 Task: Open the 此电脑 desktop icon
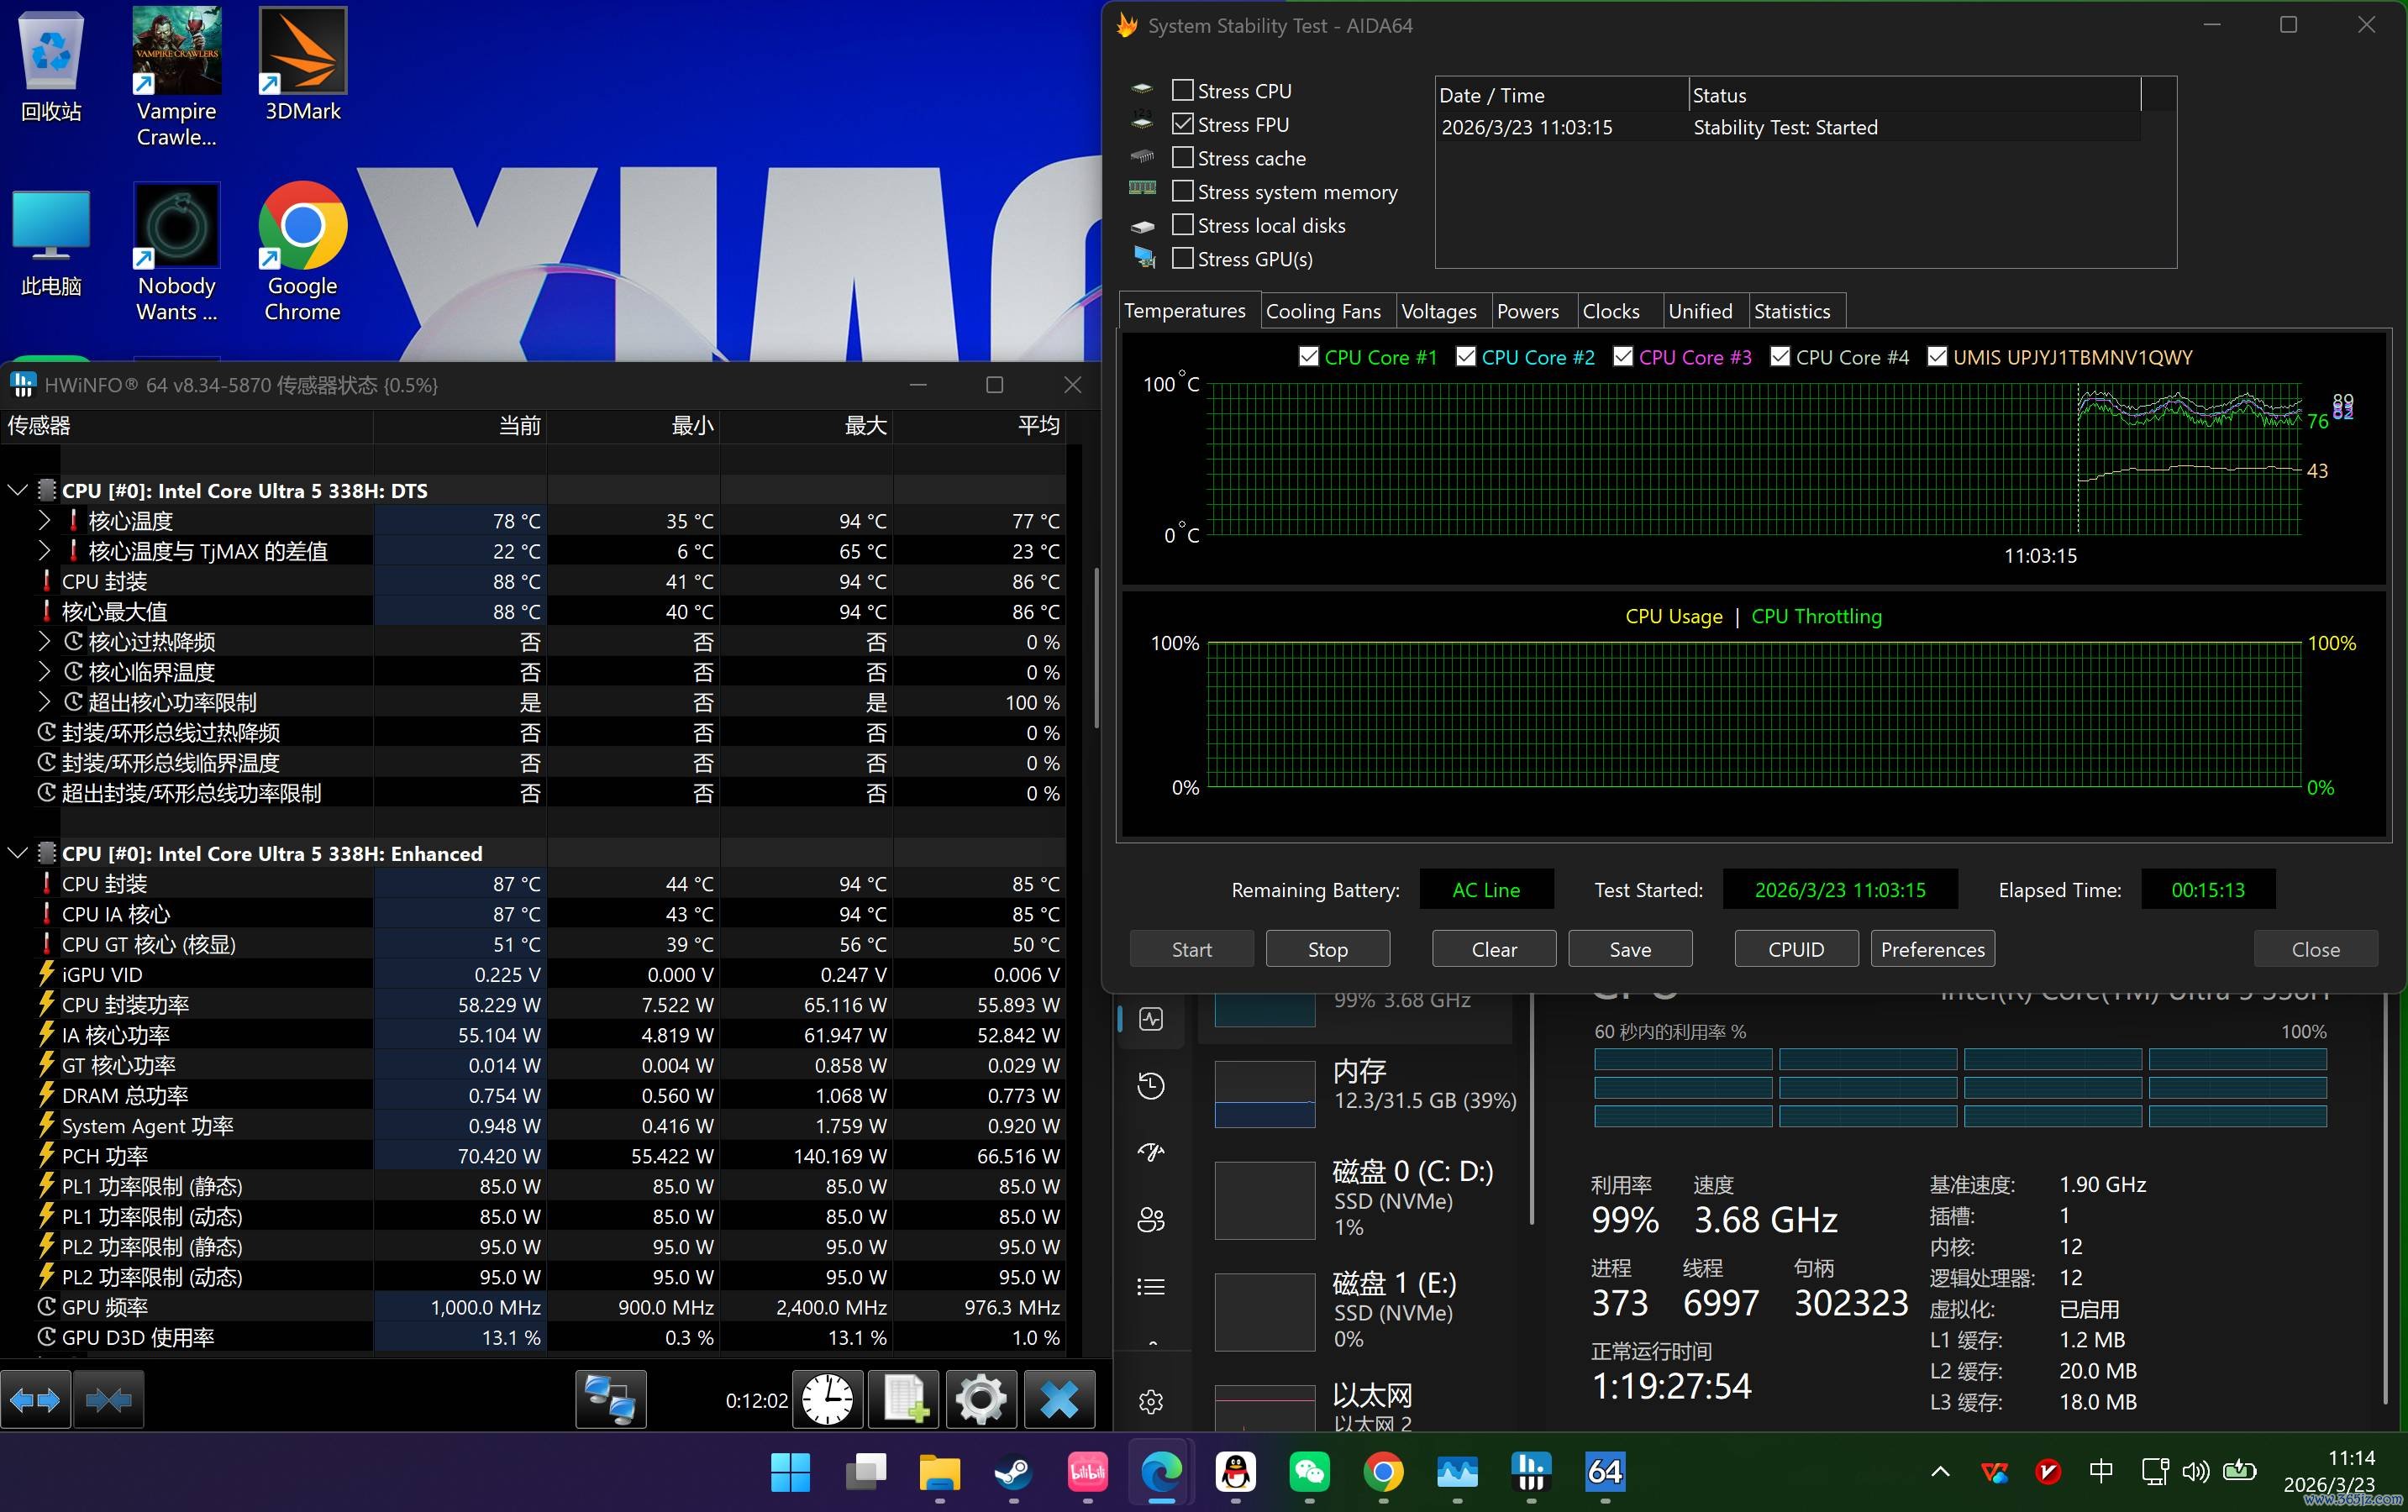click(x=51, y=242)
